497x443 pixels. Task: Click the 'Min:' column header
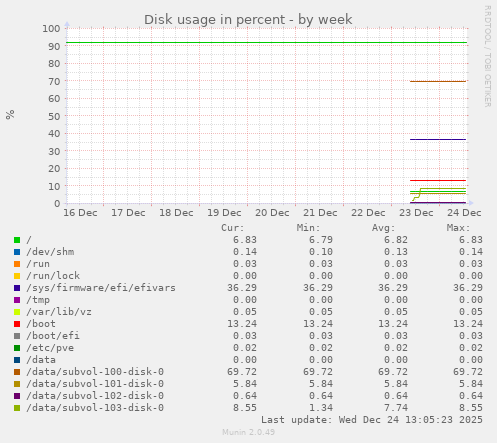308,228
